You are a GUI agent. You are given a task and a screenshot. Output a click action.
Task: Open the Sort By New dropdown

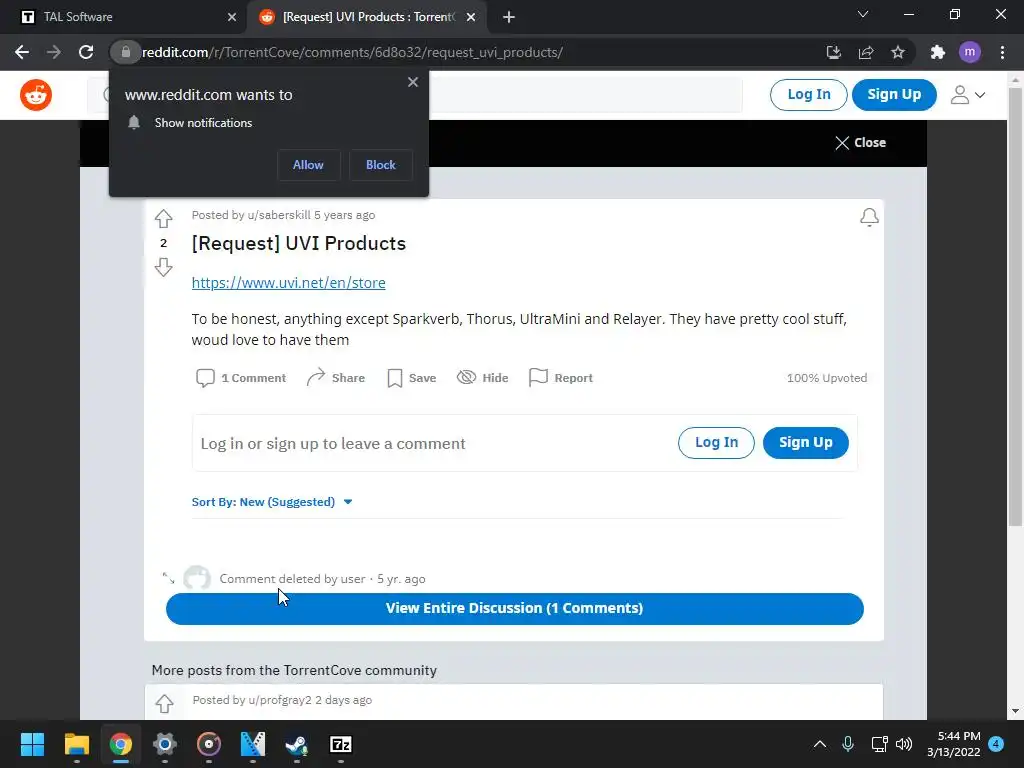pos(272,502)
